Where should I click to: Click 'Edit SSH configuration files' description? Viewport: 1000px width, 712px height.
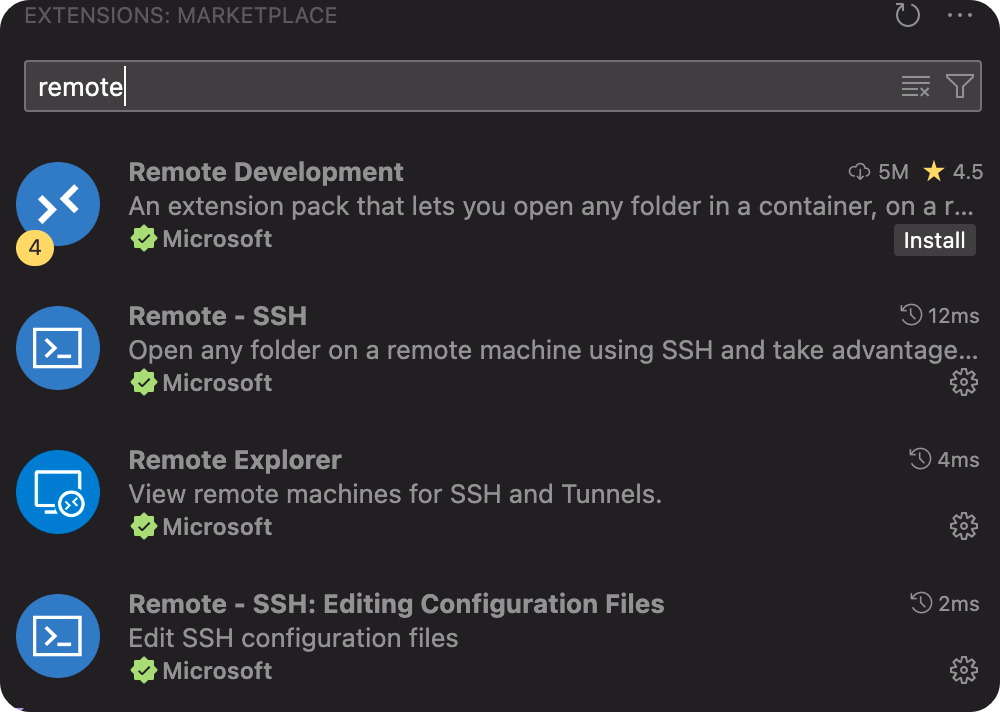(x=293, y=639)
